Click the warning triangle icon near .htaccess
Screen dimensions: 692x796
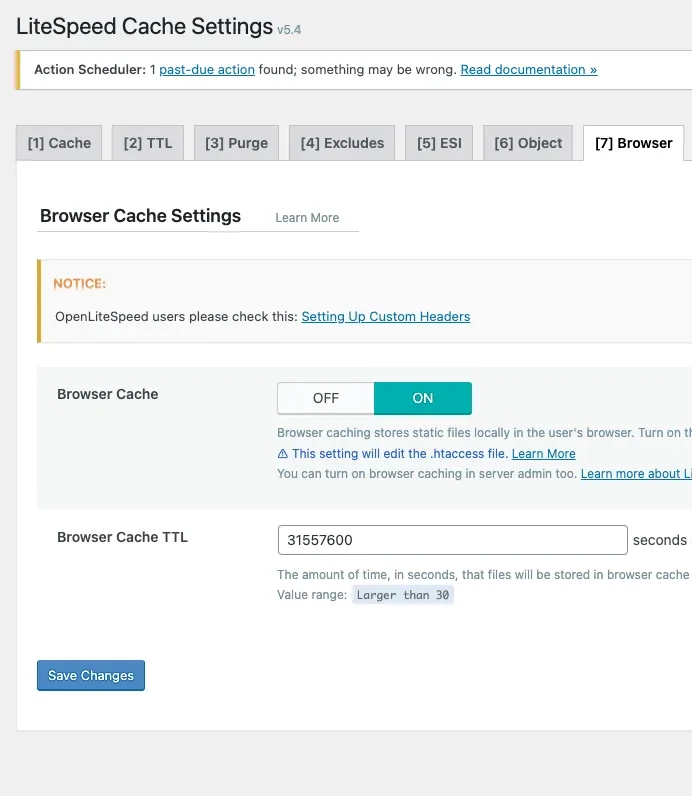[283, 454]
